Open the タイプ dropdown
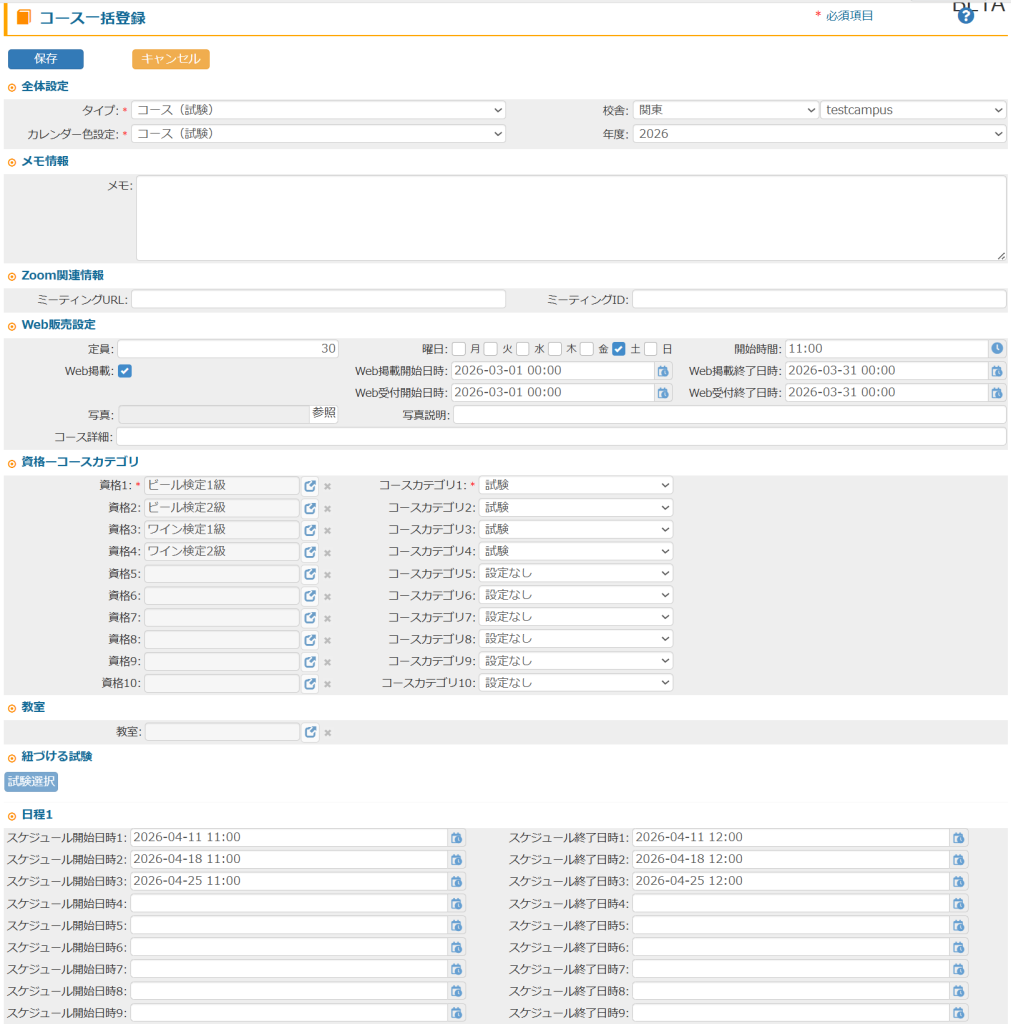Screen dimensions: 1011x1024 pos(318,110)
